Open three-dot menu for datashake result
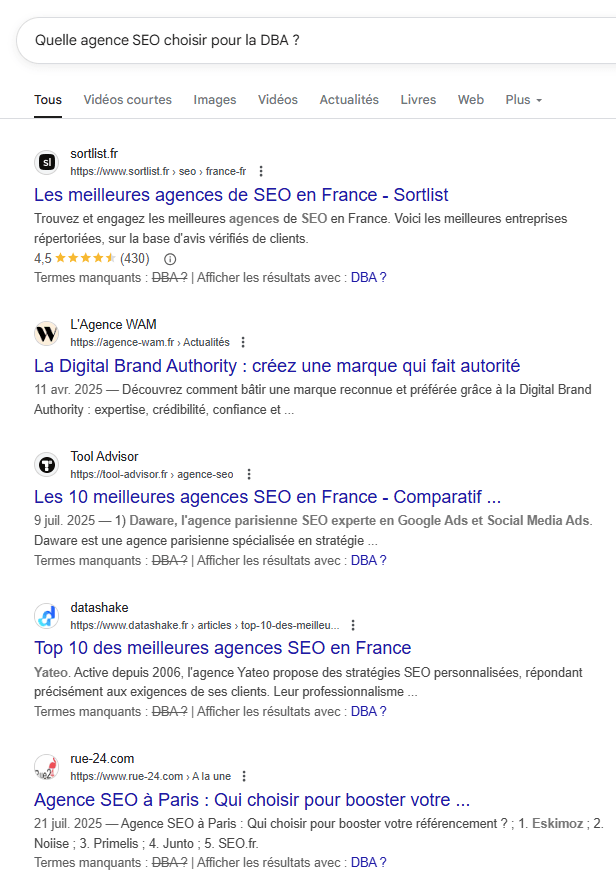This screenshot has width=616, height=886. (357, 625)
